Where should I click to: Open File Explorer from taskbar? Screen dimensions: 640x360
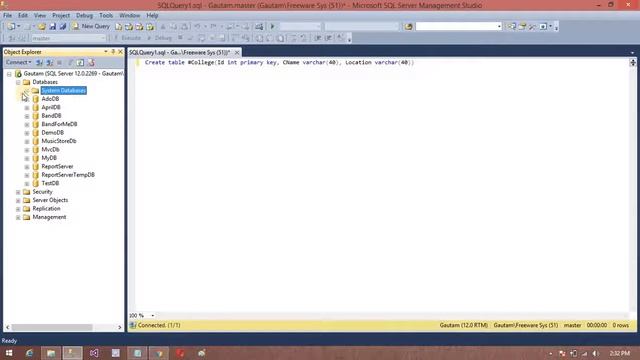(51, 353)
